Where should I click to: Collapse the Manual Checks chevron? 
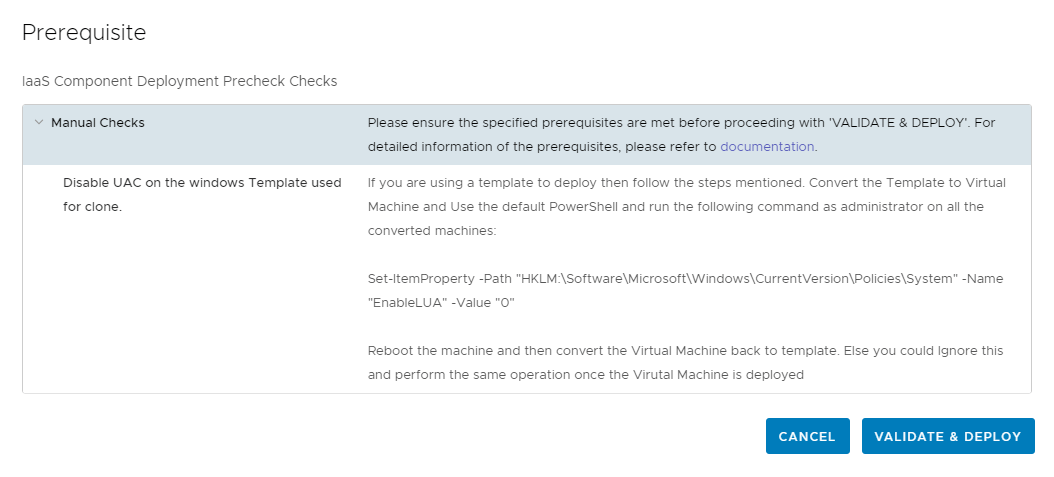39,123
